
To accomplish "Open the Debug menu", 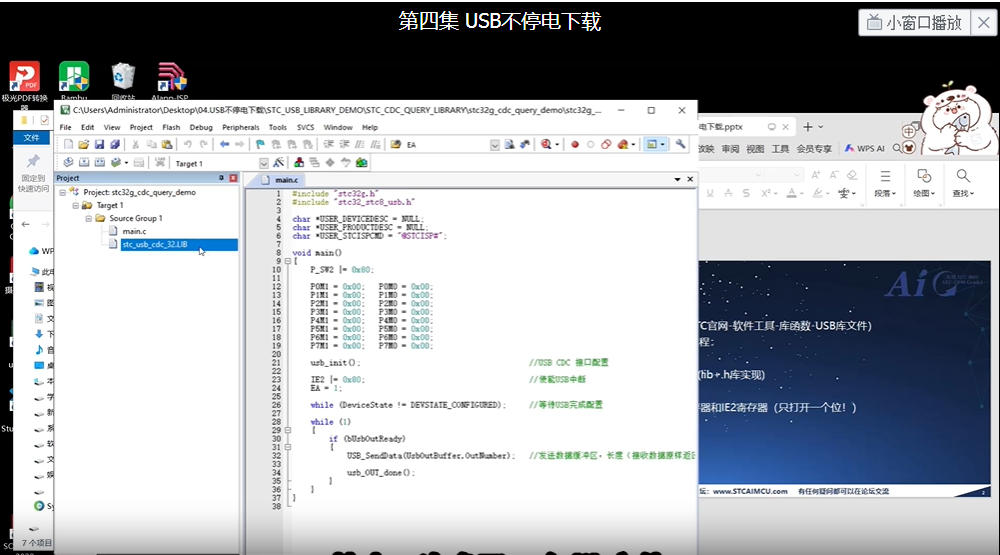I will (201, 128).
